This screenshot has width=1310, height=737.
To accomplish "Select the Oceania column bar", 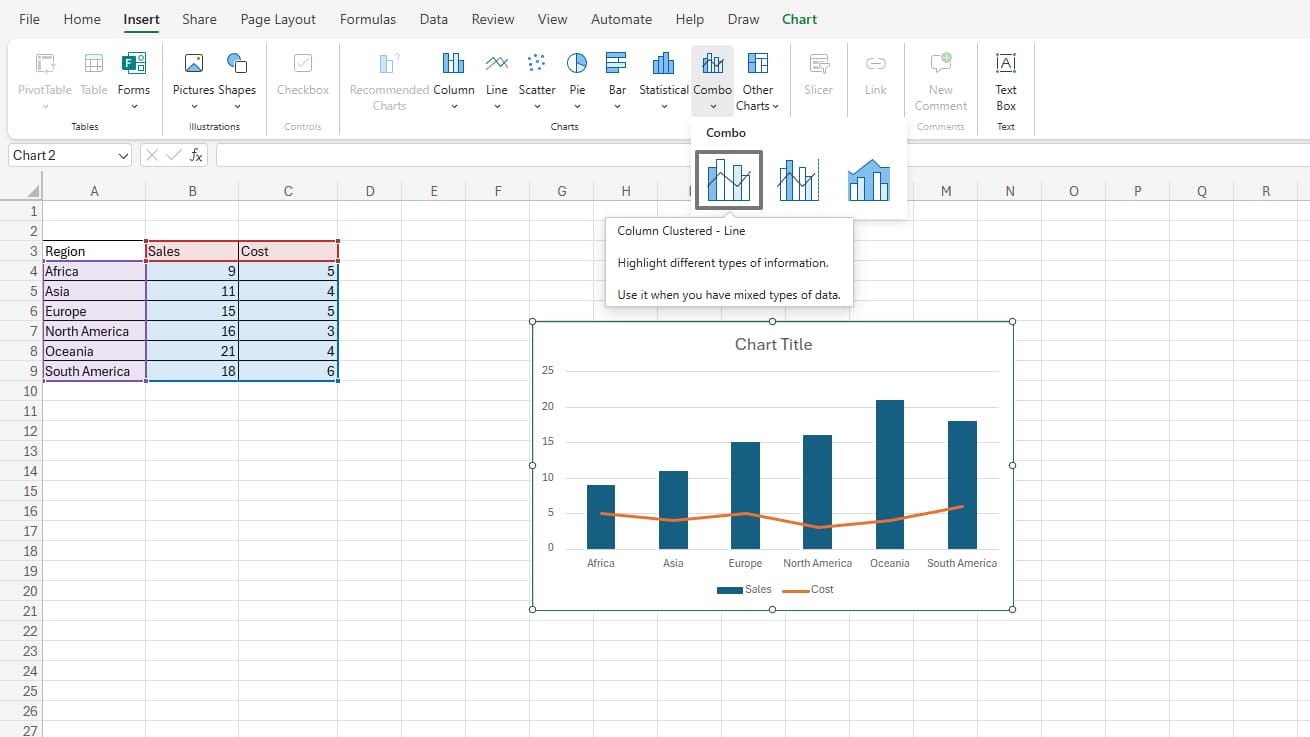I will pyautogui.click(x=890, y=474).
